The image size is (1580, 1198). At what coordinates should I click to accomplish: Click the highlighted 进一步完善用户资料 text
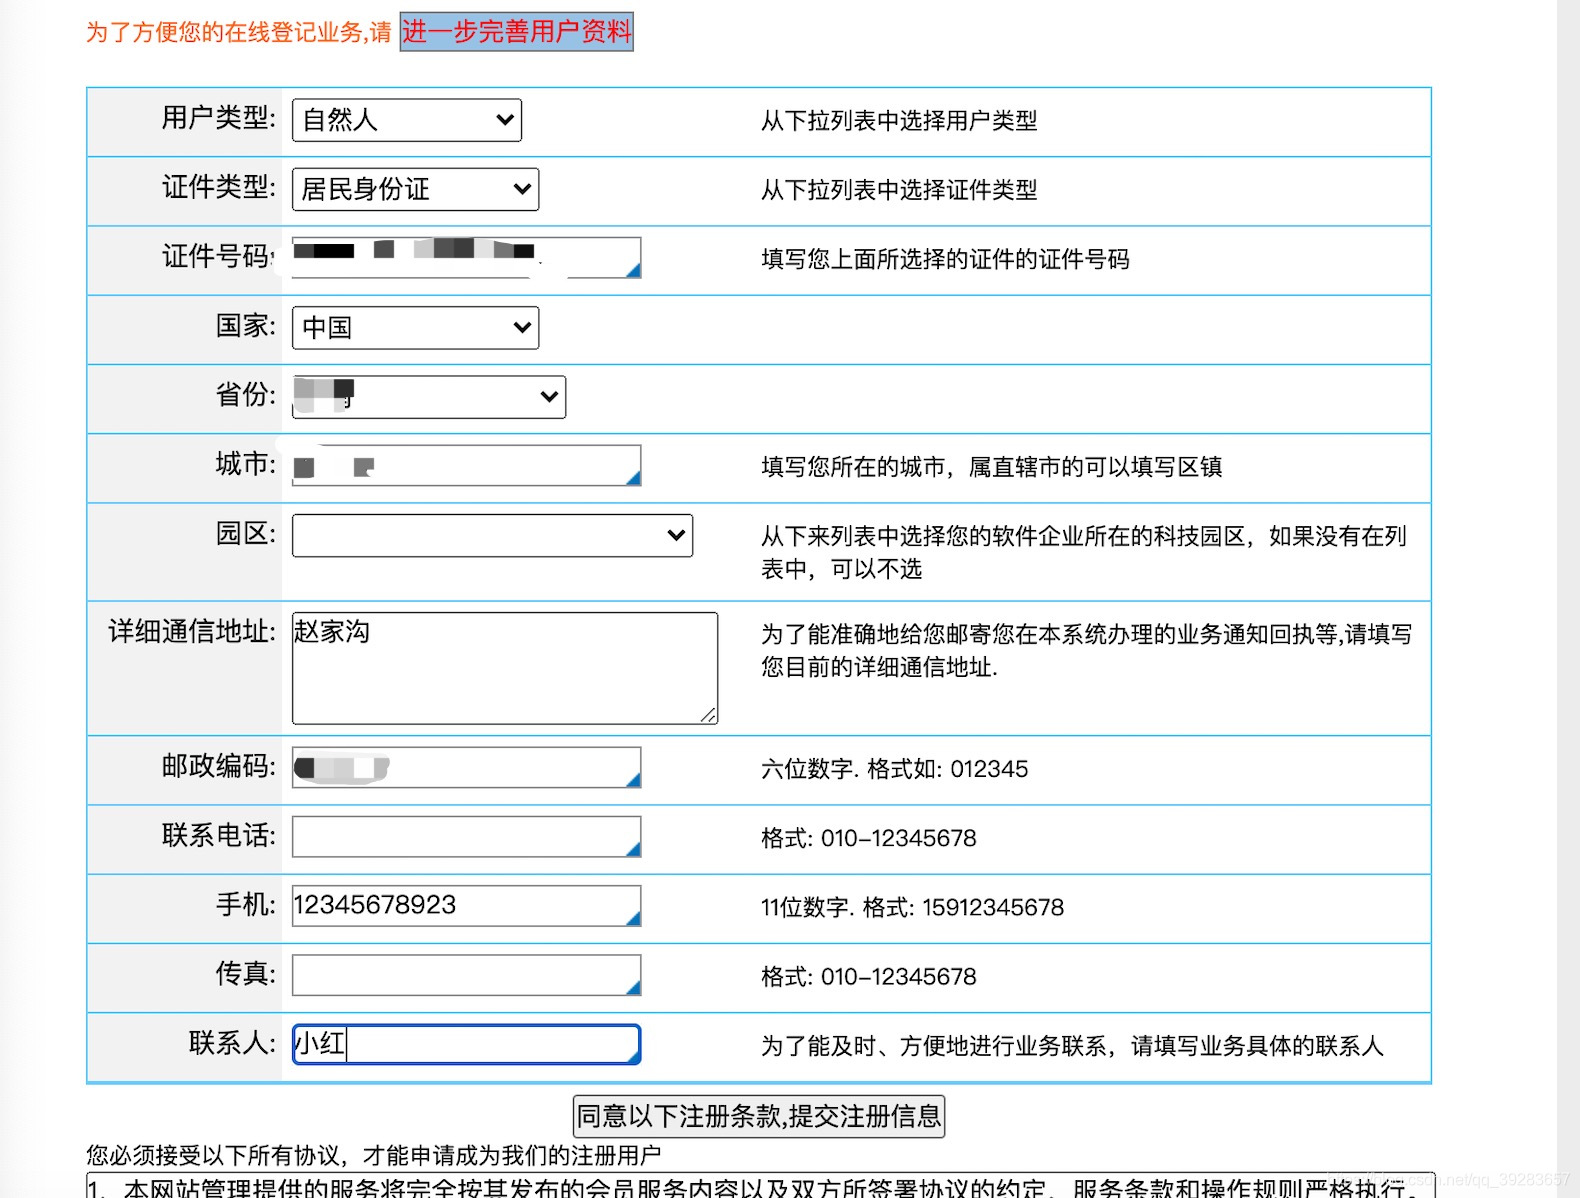(517, 32)
